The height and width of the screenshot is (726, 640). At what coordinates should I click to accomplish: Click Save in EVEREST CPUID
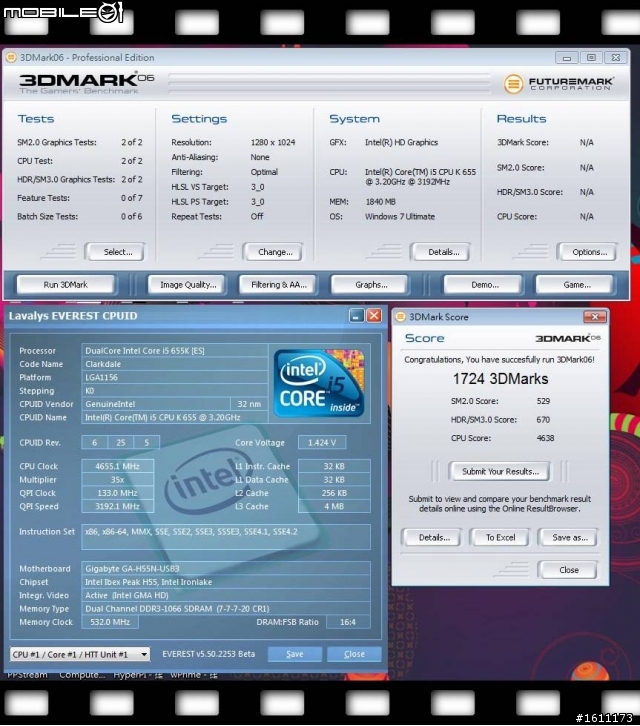pyautogui.click(x=295, y=654)
